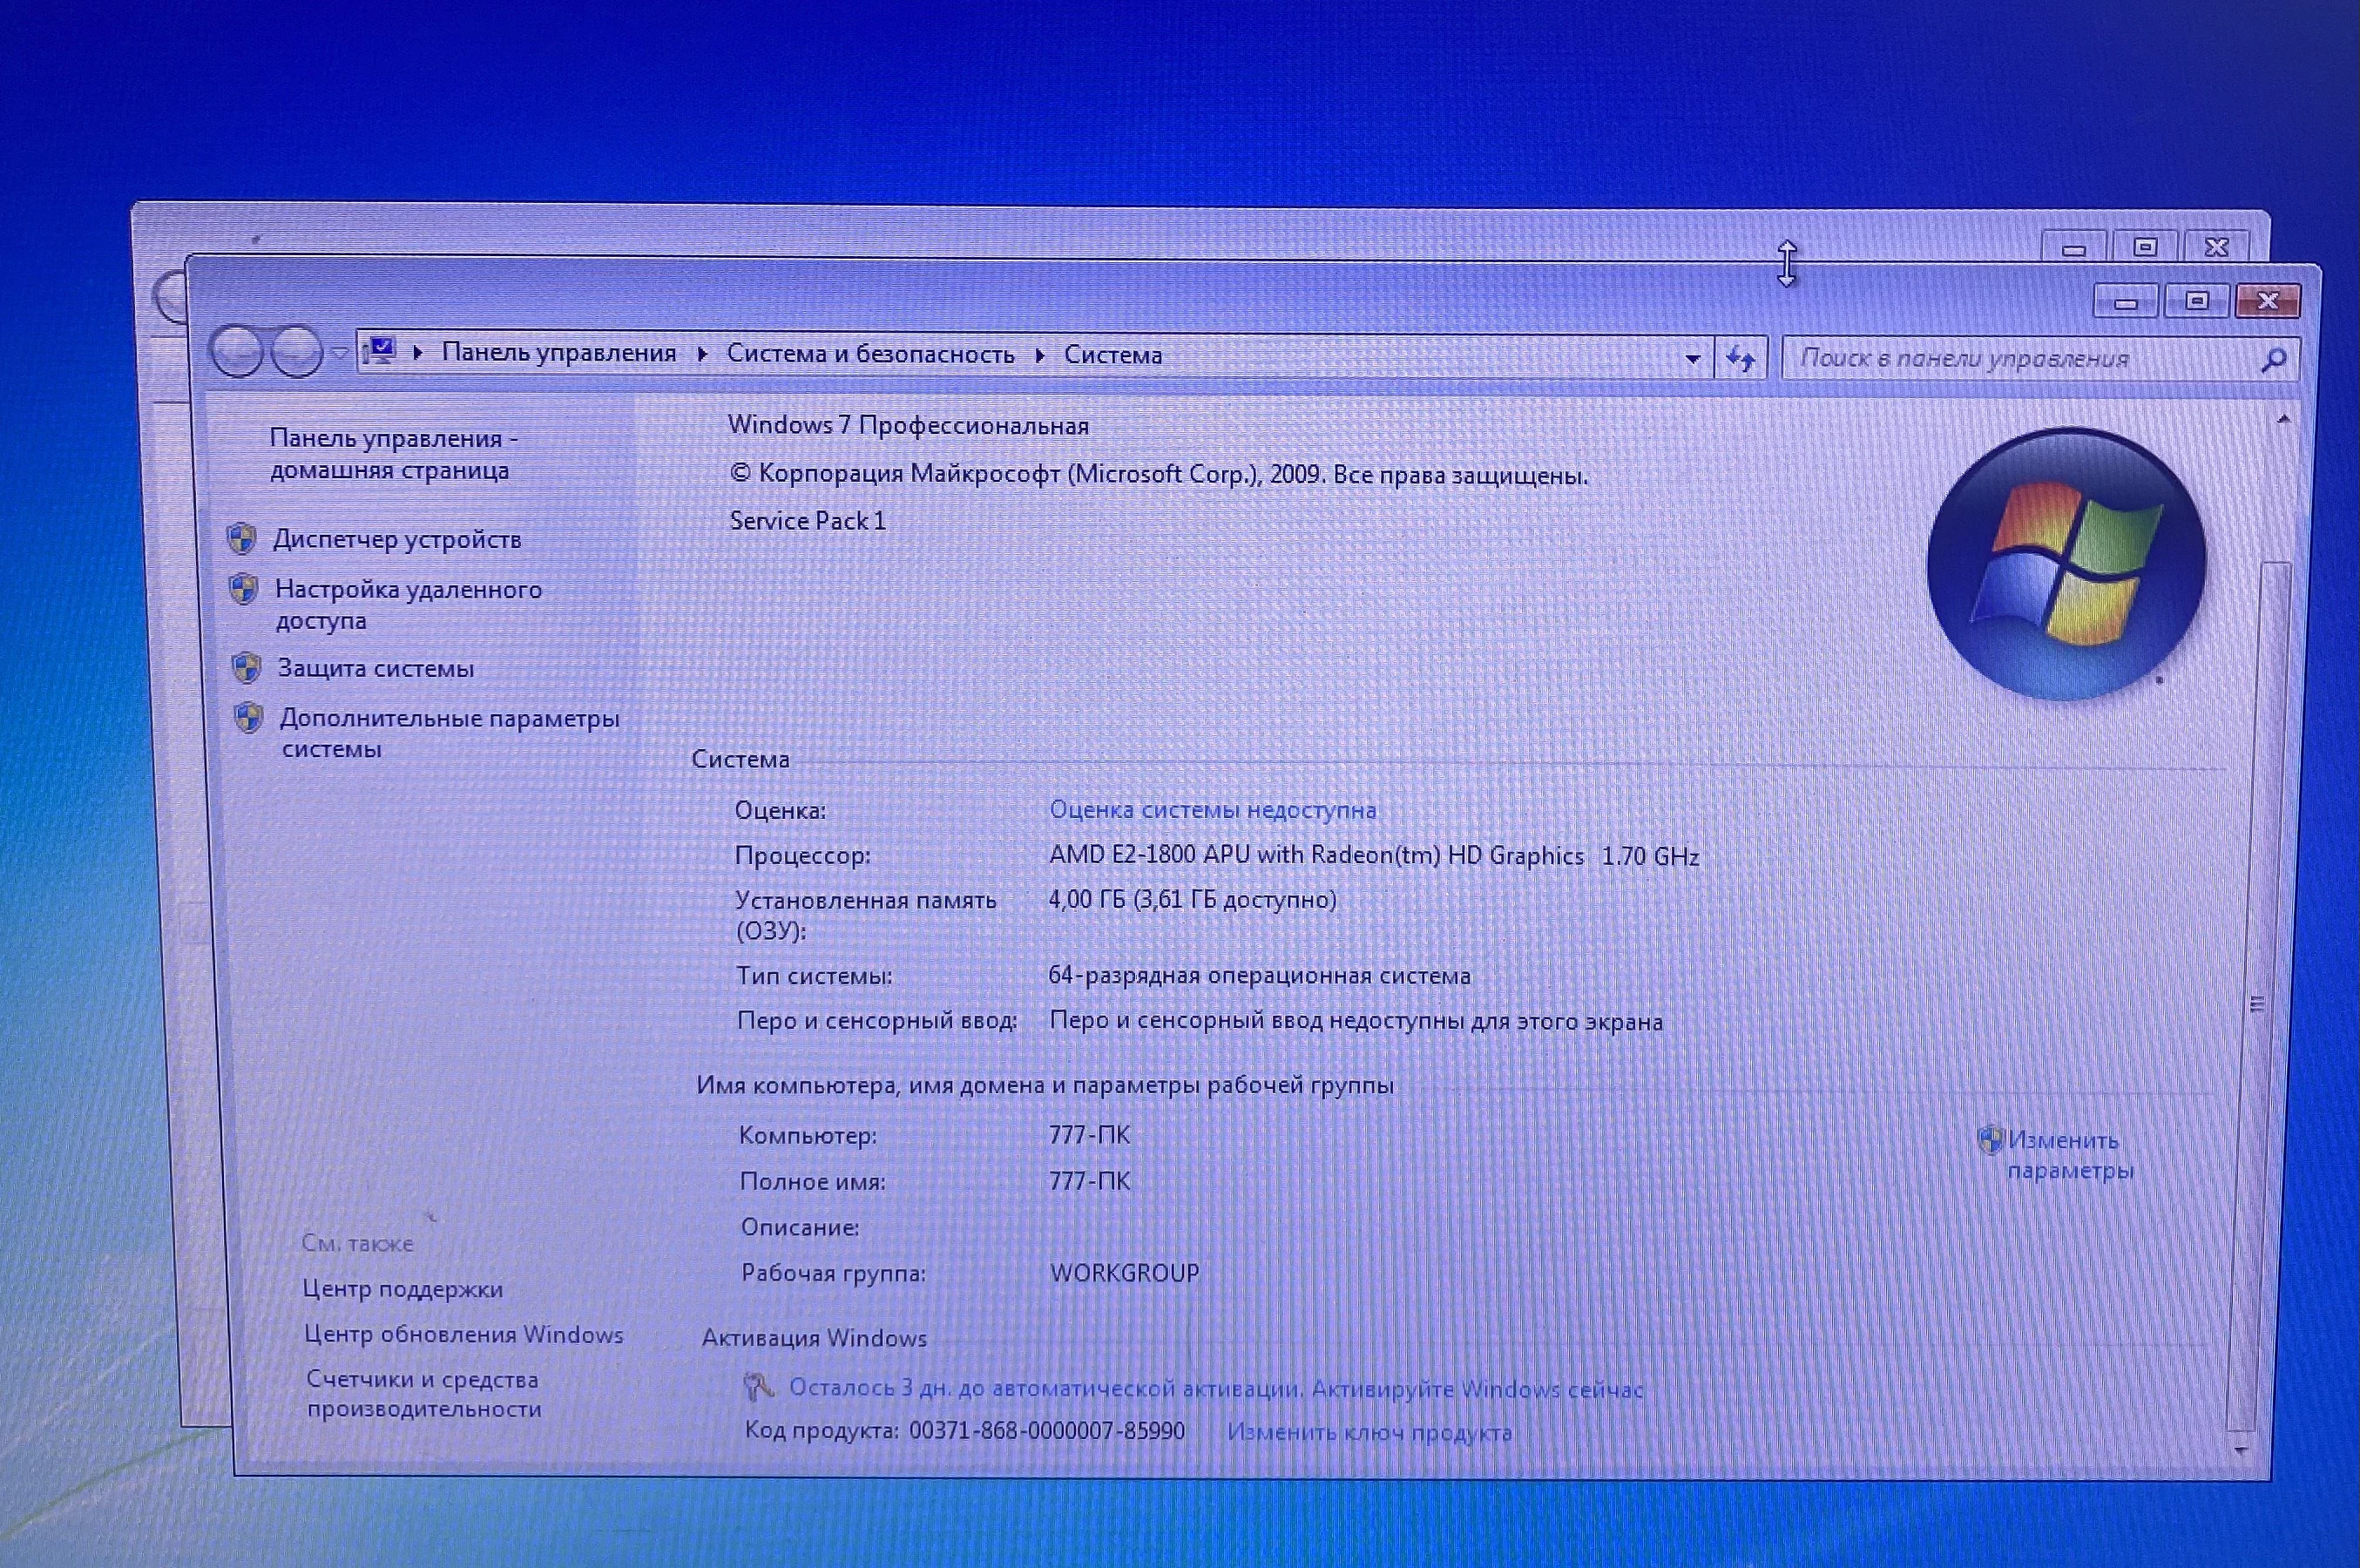This screenshot has height=1568, width=2360.
Task: Open 'Дополнительные параметры системы' link
Action: click(x=449, y=733)
